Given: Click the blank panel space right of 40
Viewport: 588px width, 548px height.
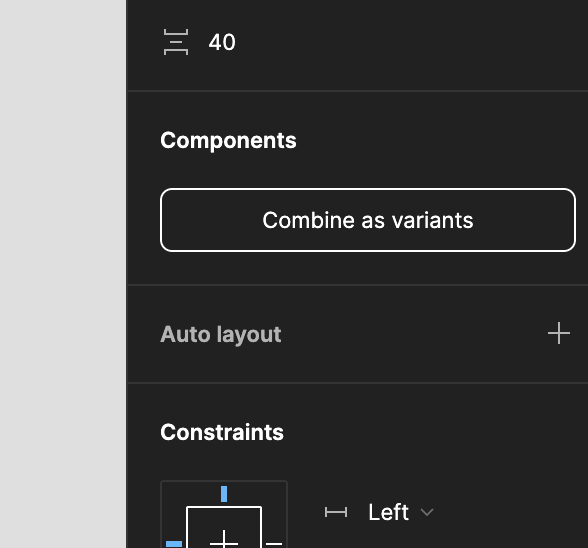Looking at the screenshot, I should (x=412, y=42).
